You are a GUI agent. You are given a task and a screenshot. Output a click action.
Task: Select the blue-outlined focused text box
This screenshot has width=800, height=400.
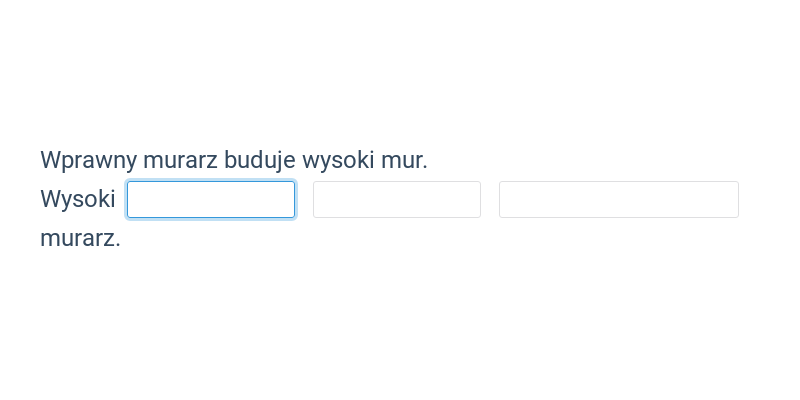[x=211, y=199]
